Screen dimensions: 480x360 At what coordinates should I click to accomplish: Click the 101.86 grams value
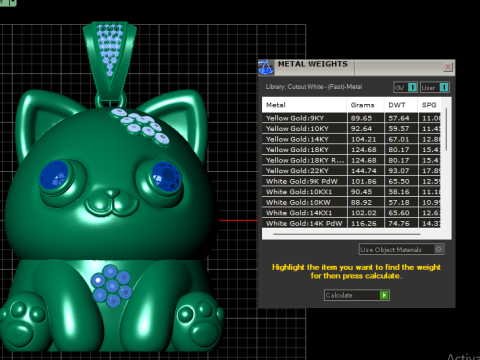click(x=364, y=181)
